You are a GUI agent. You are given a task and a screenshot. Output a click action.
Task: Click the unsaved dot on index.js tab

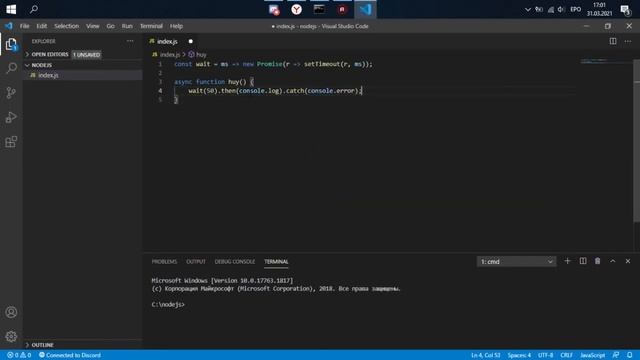(x=191, y=41)
